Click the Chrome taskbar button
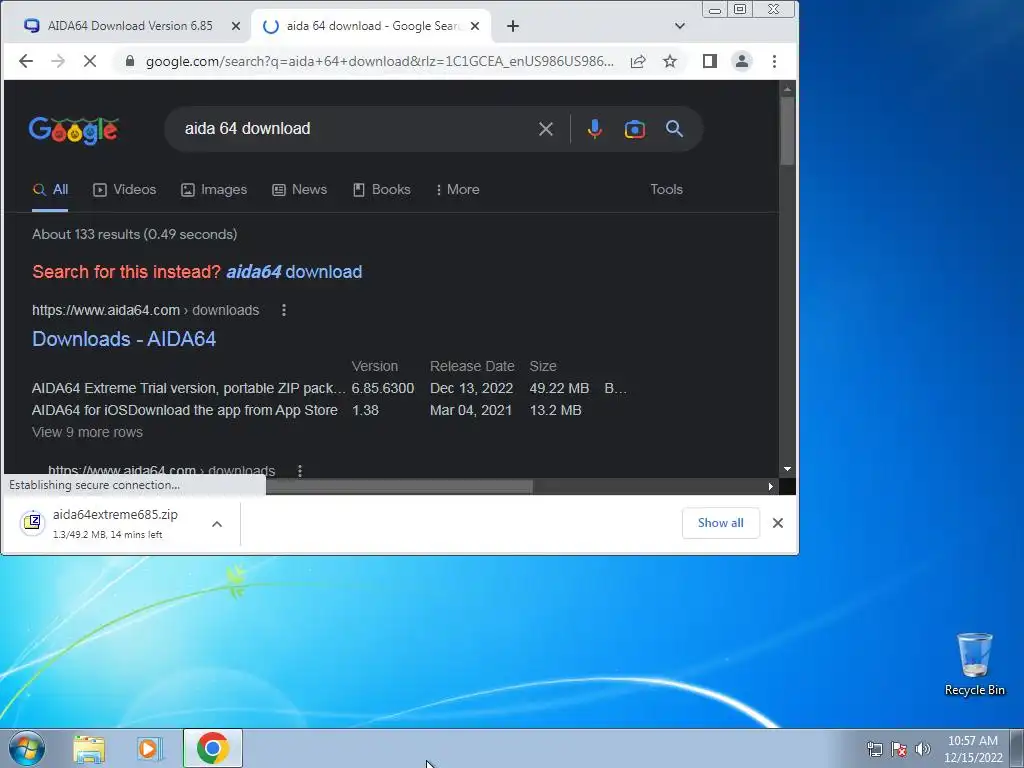1024x768 pixels. click(x=212, y=748)
